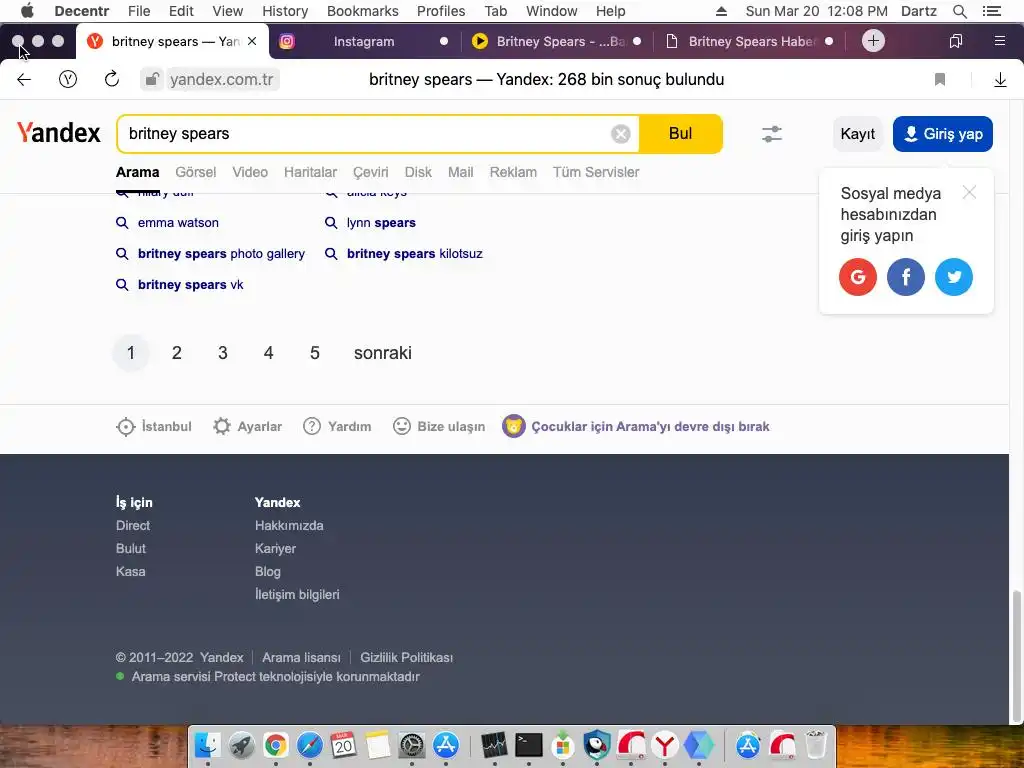1024x768 pixels.
Task: Open the Hakkımızda footer link
Action: [289, 526]
